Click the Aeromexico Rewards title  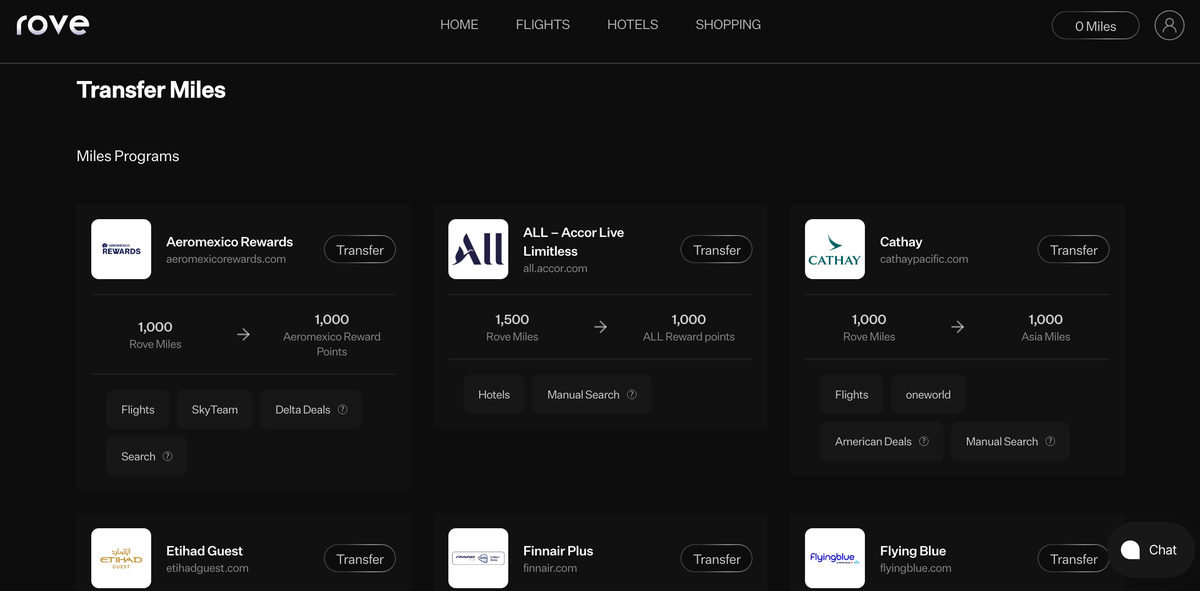pos(230,242)
